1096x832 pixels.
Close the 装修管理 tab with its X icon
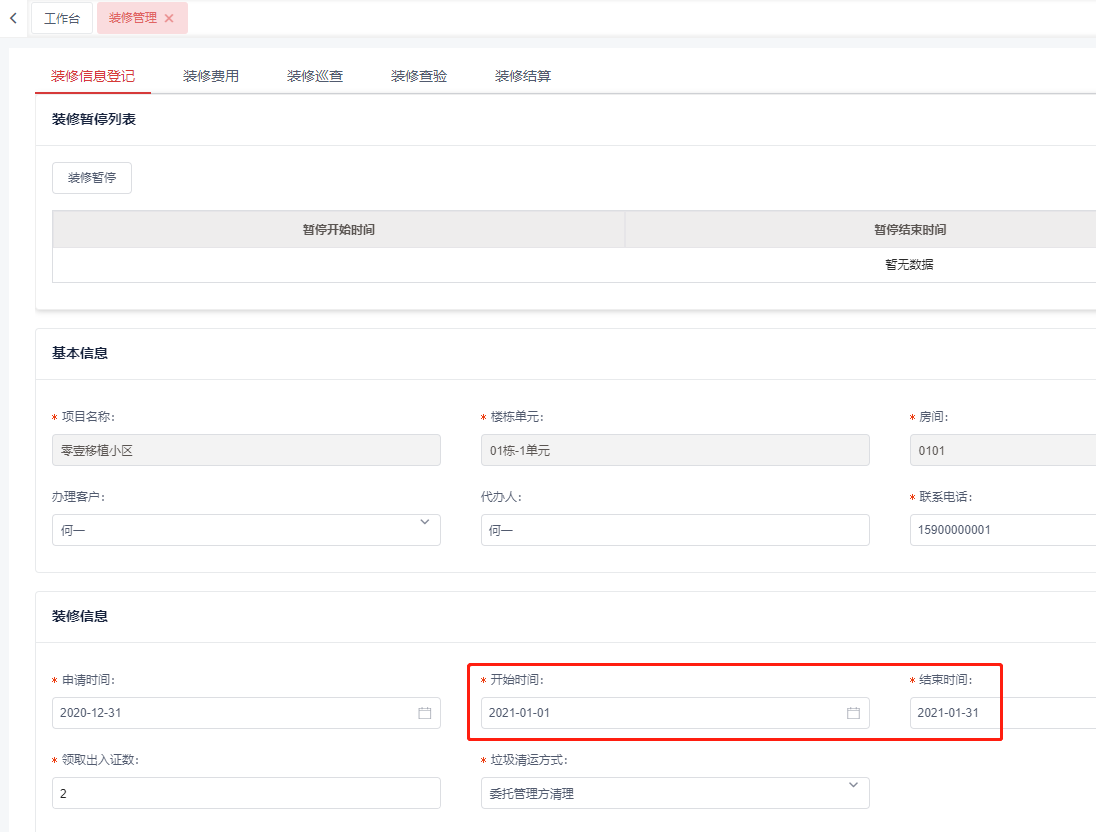click(169, 18)
